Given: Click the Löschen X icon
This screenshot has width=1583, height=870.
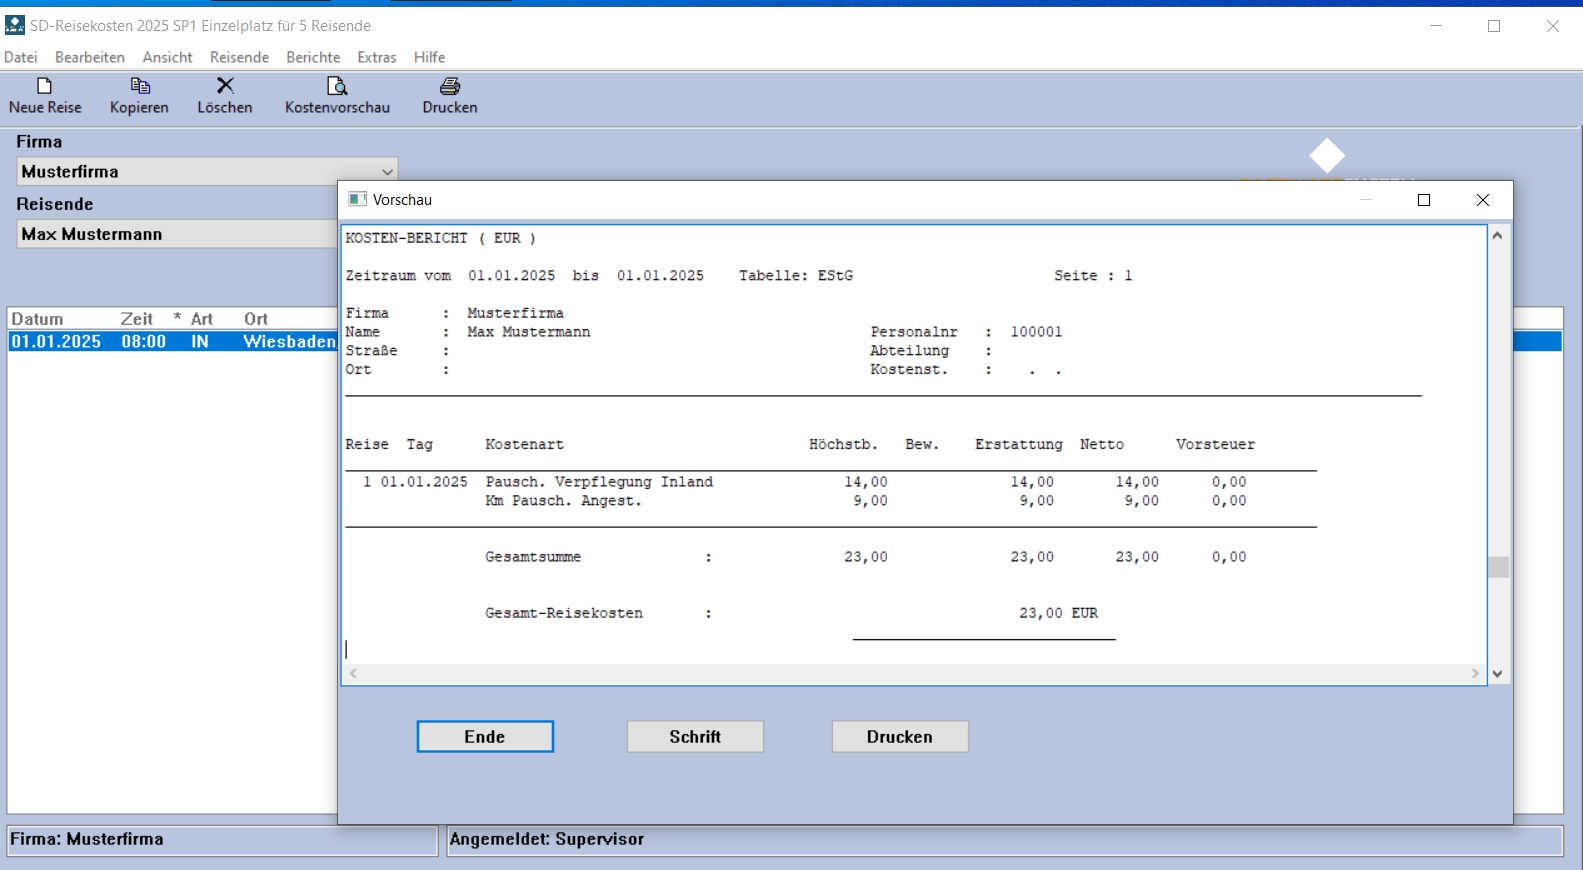Looking at the screenshot, I should (225, 87).
